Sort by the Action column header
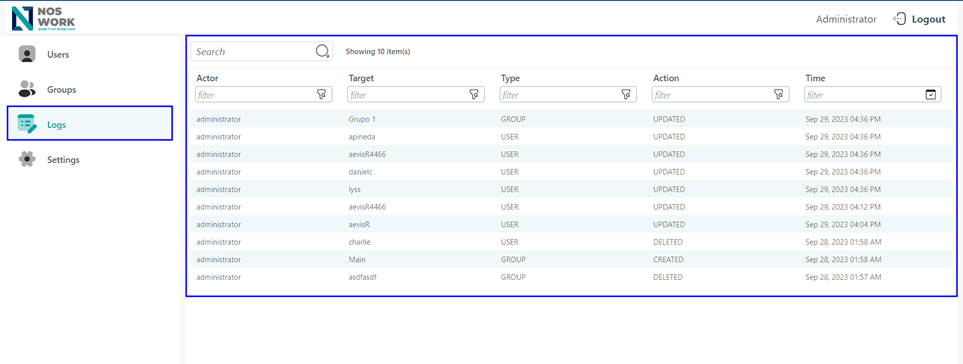Viewport: 963px width, 364px height. (666, 78)
